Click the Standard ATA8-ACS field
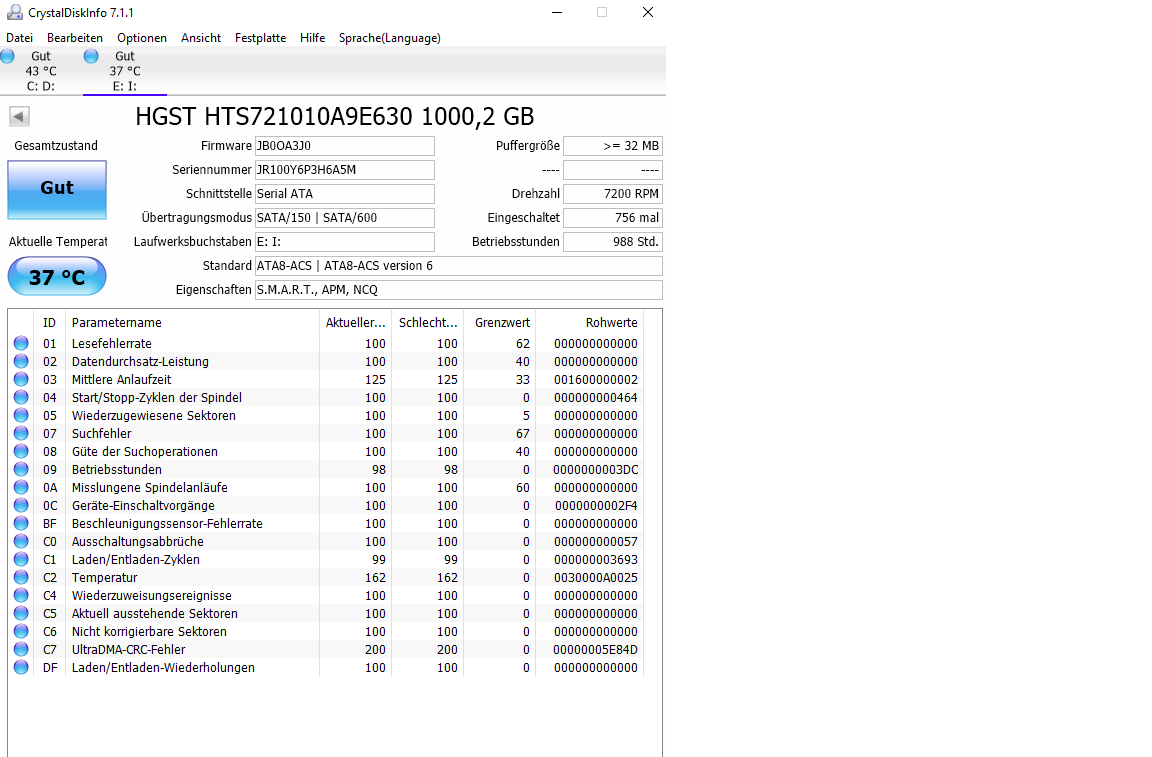The image size is (1152, 757). [x=458, y=266]
